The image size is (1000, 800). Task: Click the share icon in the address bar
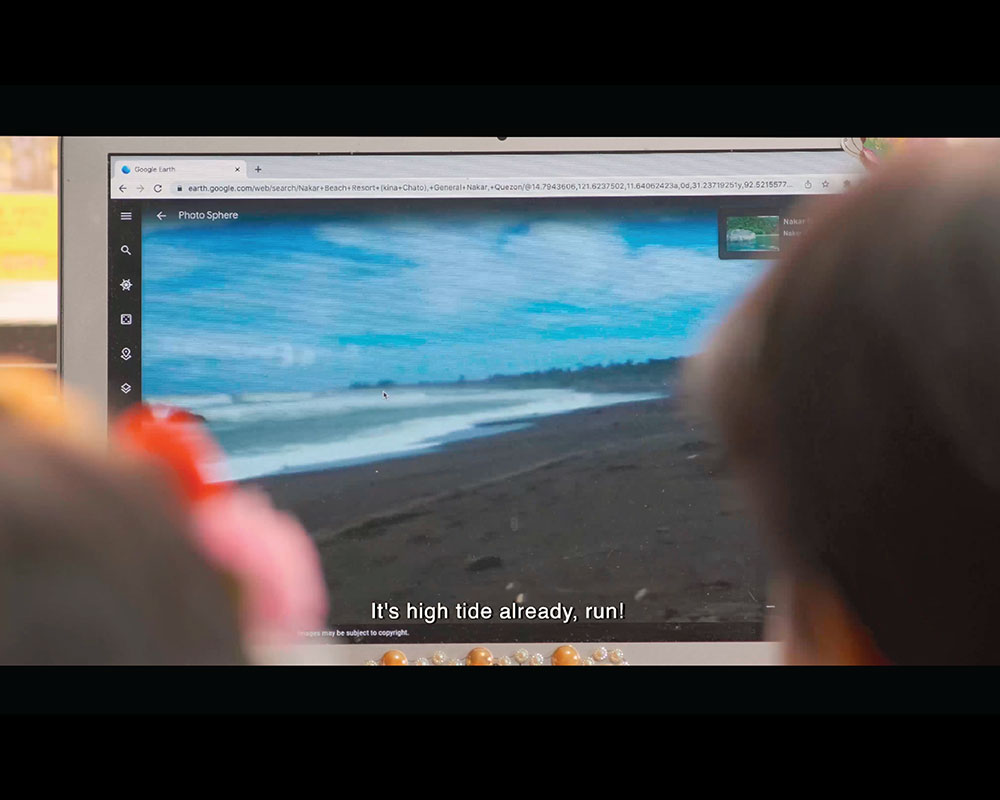tap(808, 185)
